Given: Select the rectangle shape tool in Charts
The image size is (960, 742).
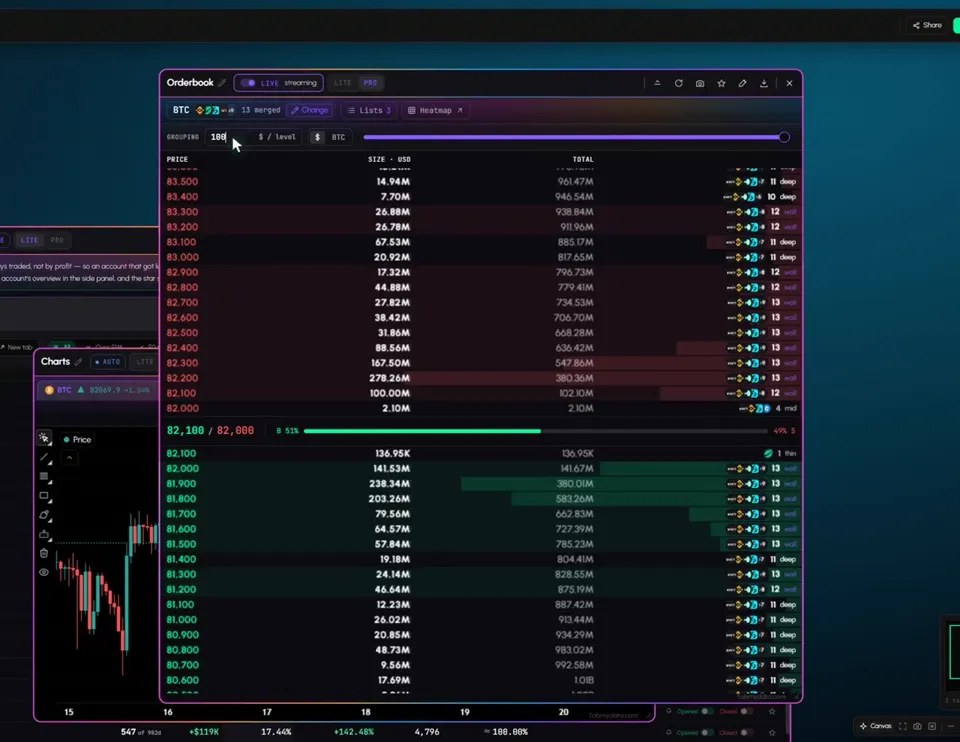Looking at the screenshot, I should [x=44, y=496].
